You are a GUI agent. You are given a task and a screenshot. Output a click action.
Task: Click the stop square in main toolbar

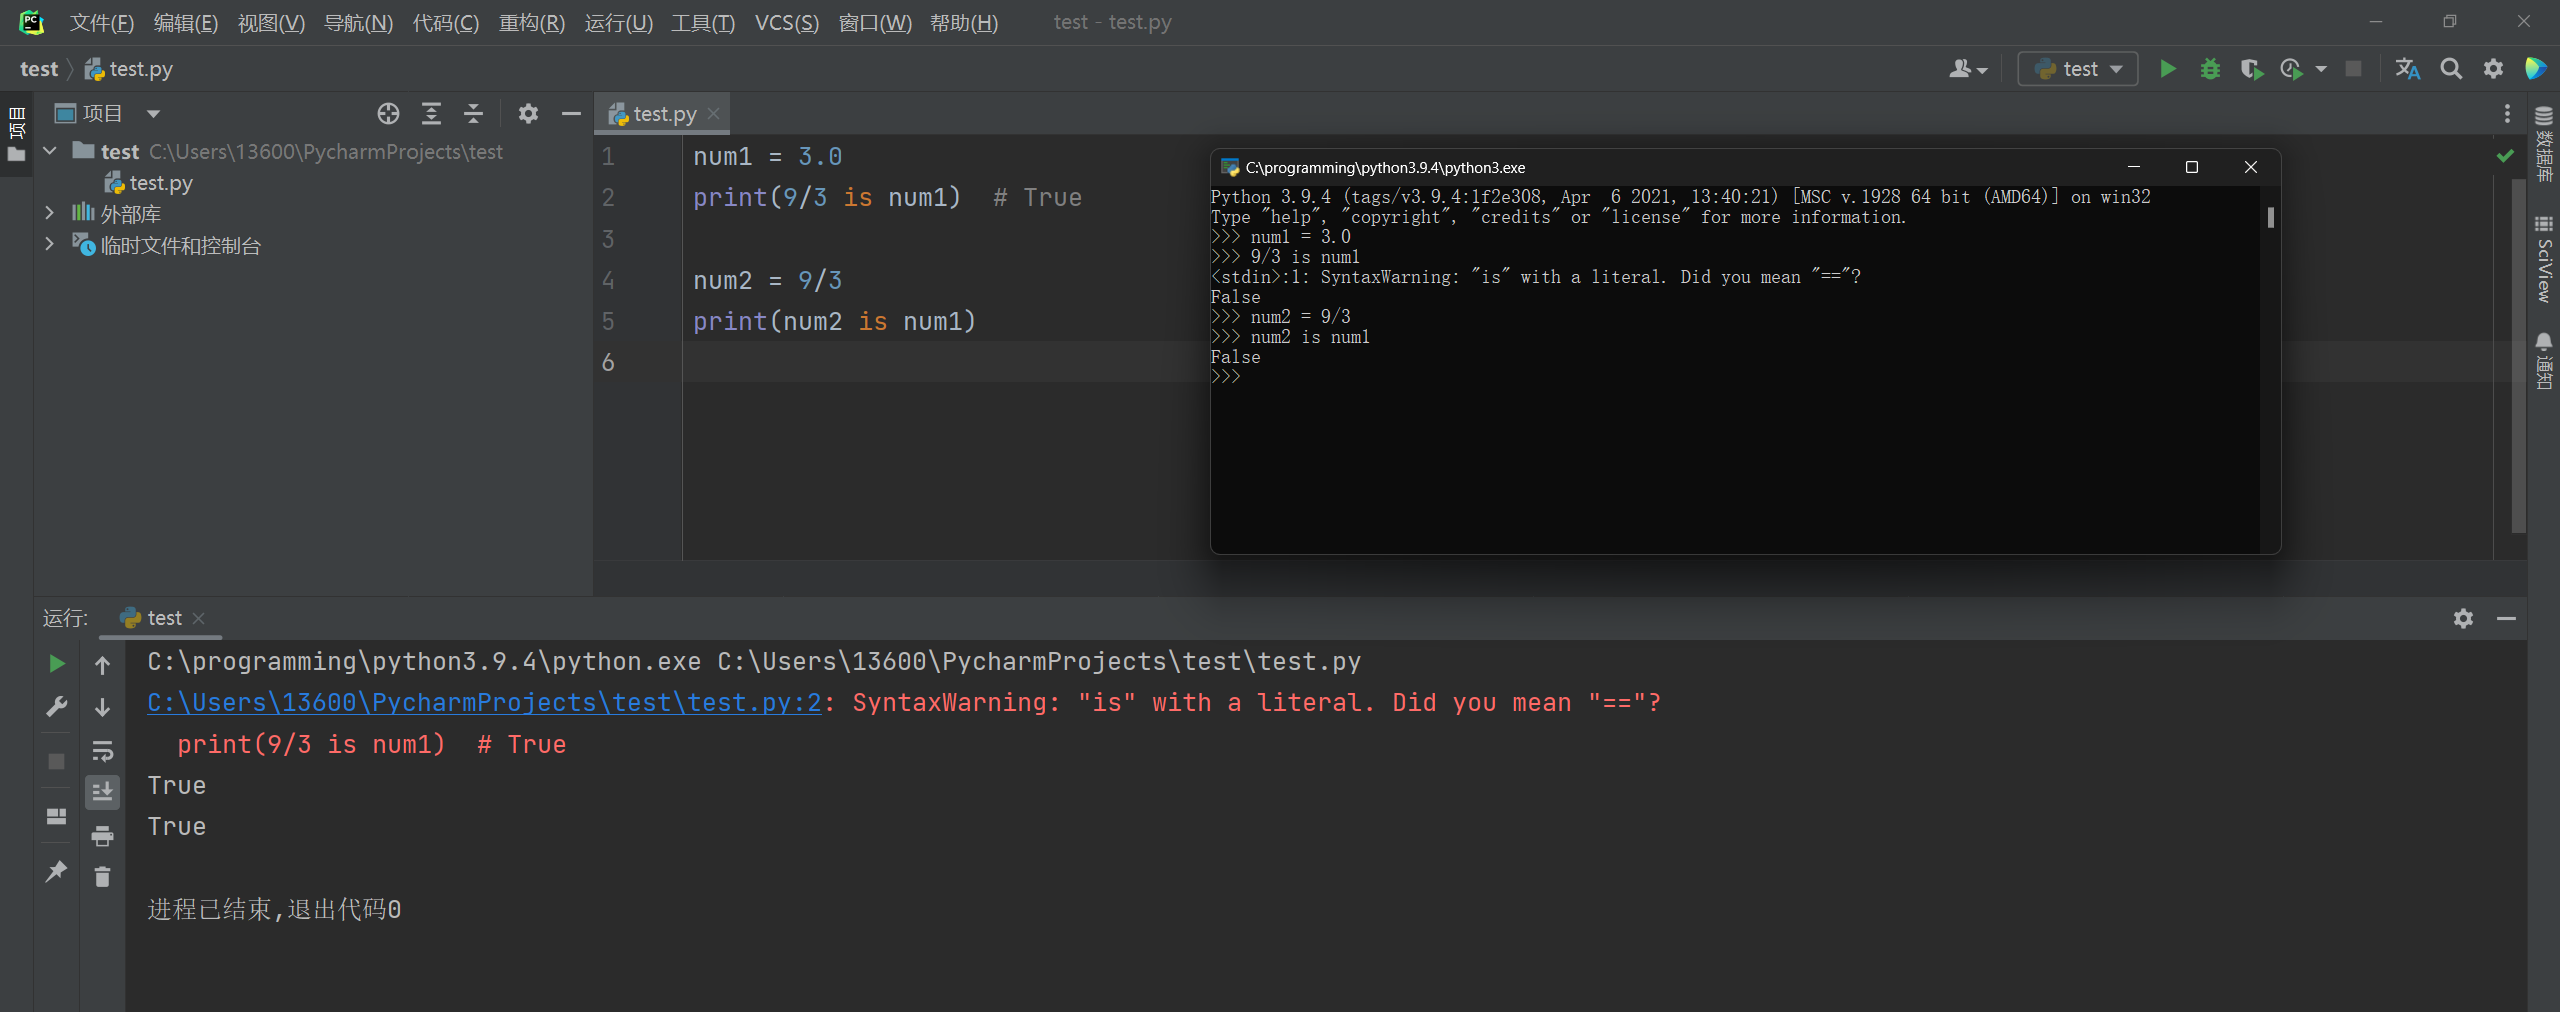click(x=2353, y=69)
